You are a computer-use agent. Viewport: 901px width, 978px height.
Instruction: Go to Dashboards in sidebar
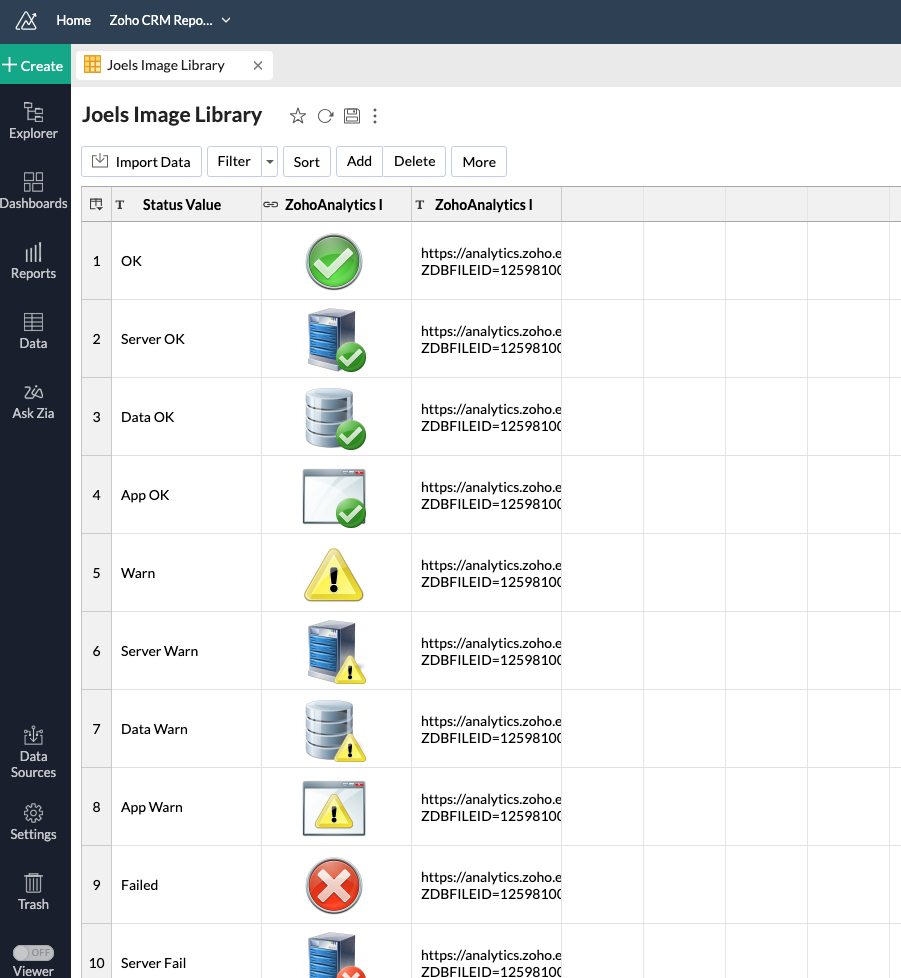[33, 190]
